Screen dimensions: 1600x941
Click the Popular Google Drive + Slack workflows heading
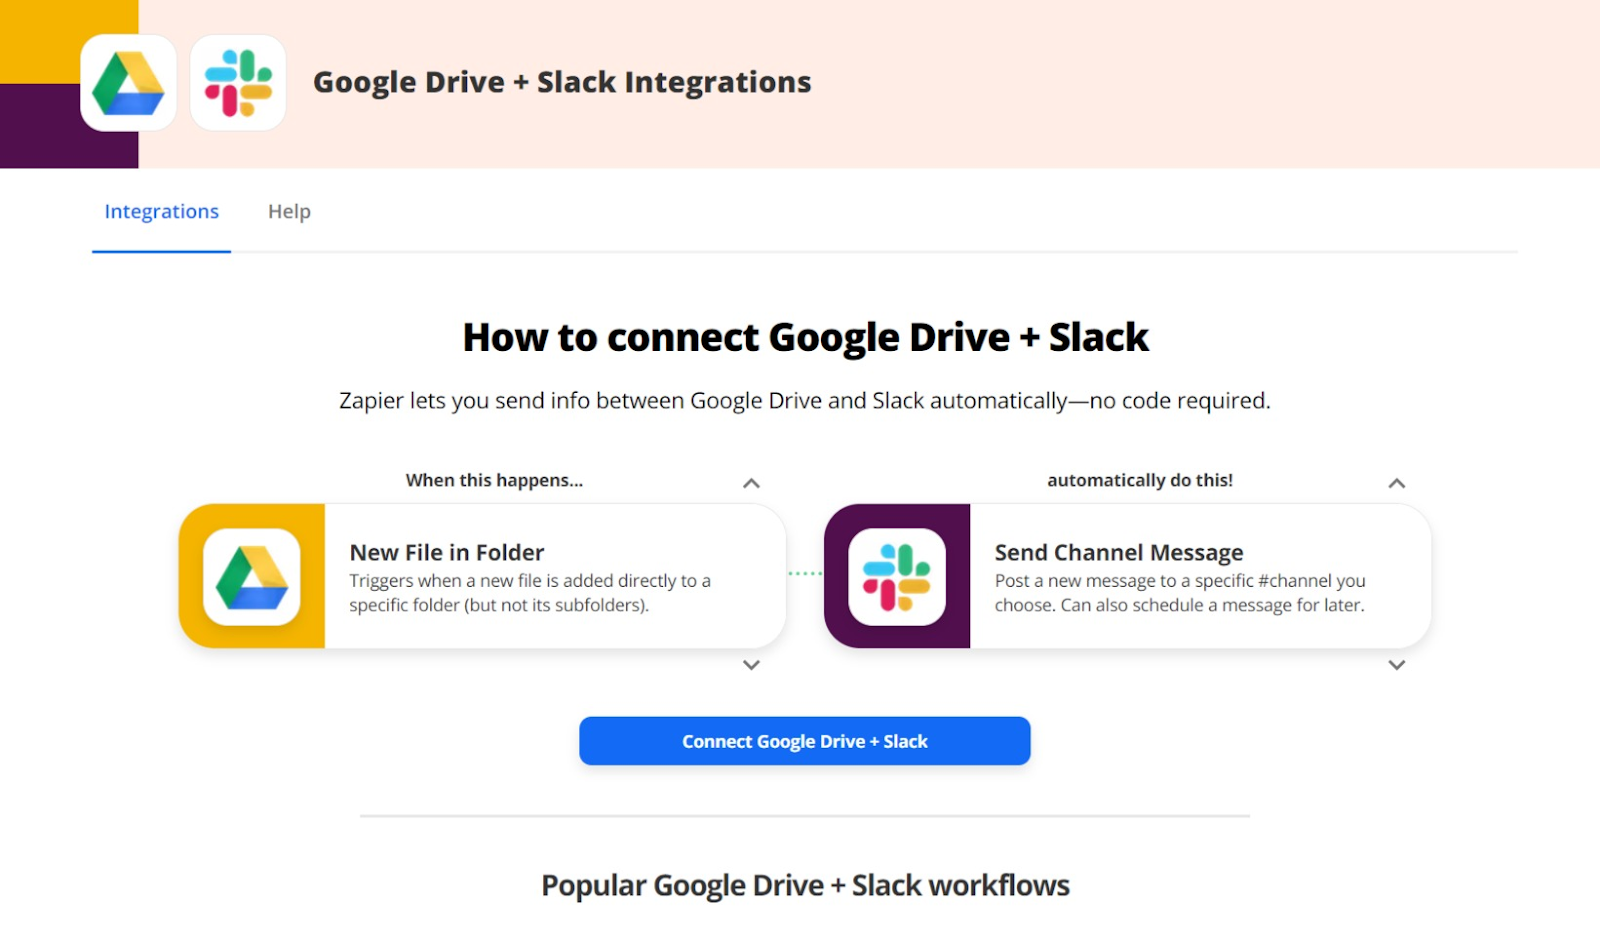806,886
